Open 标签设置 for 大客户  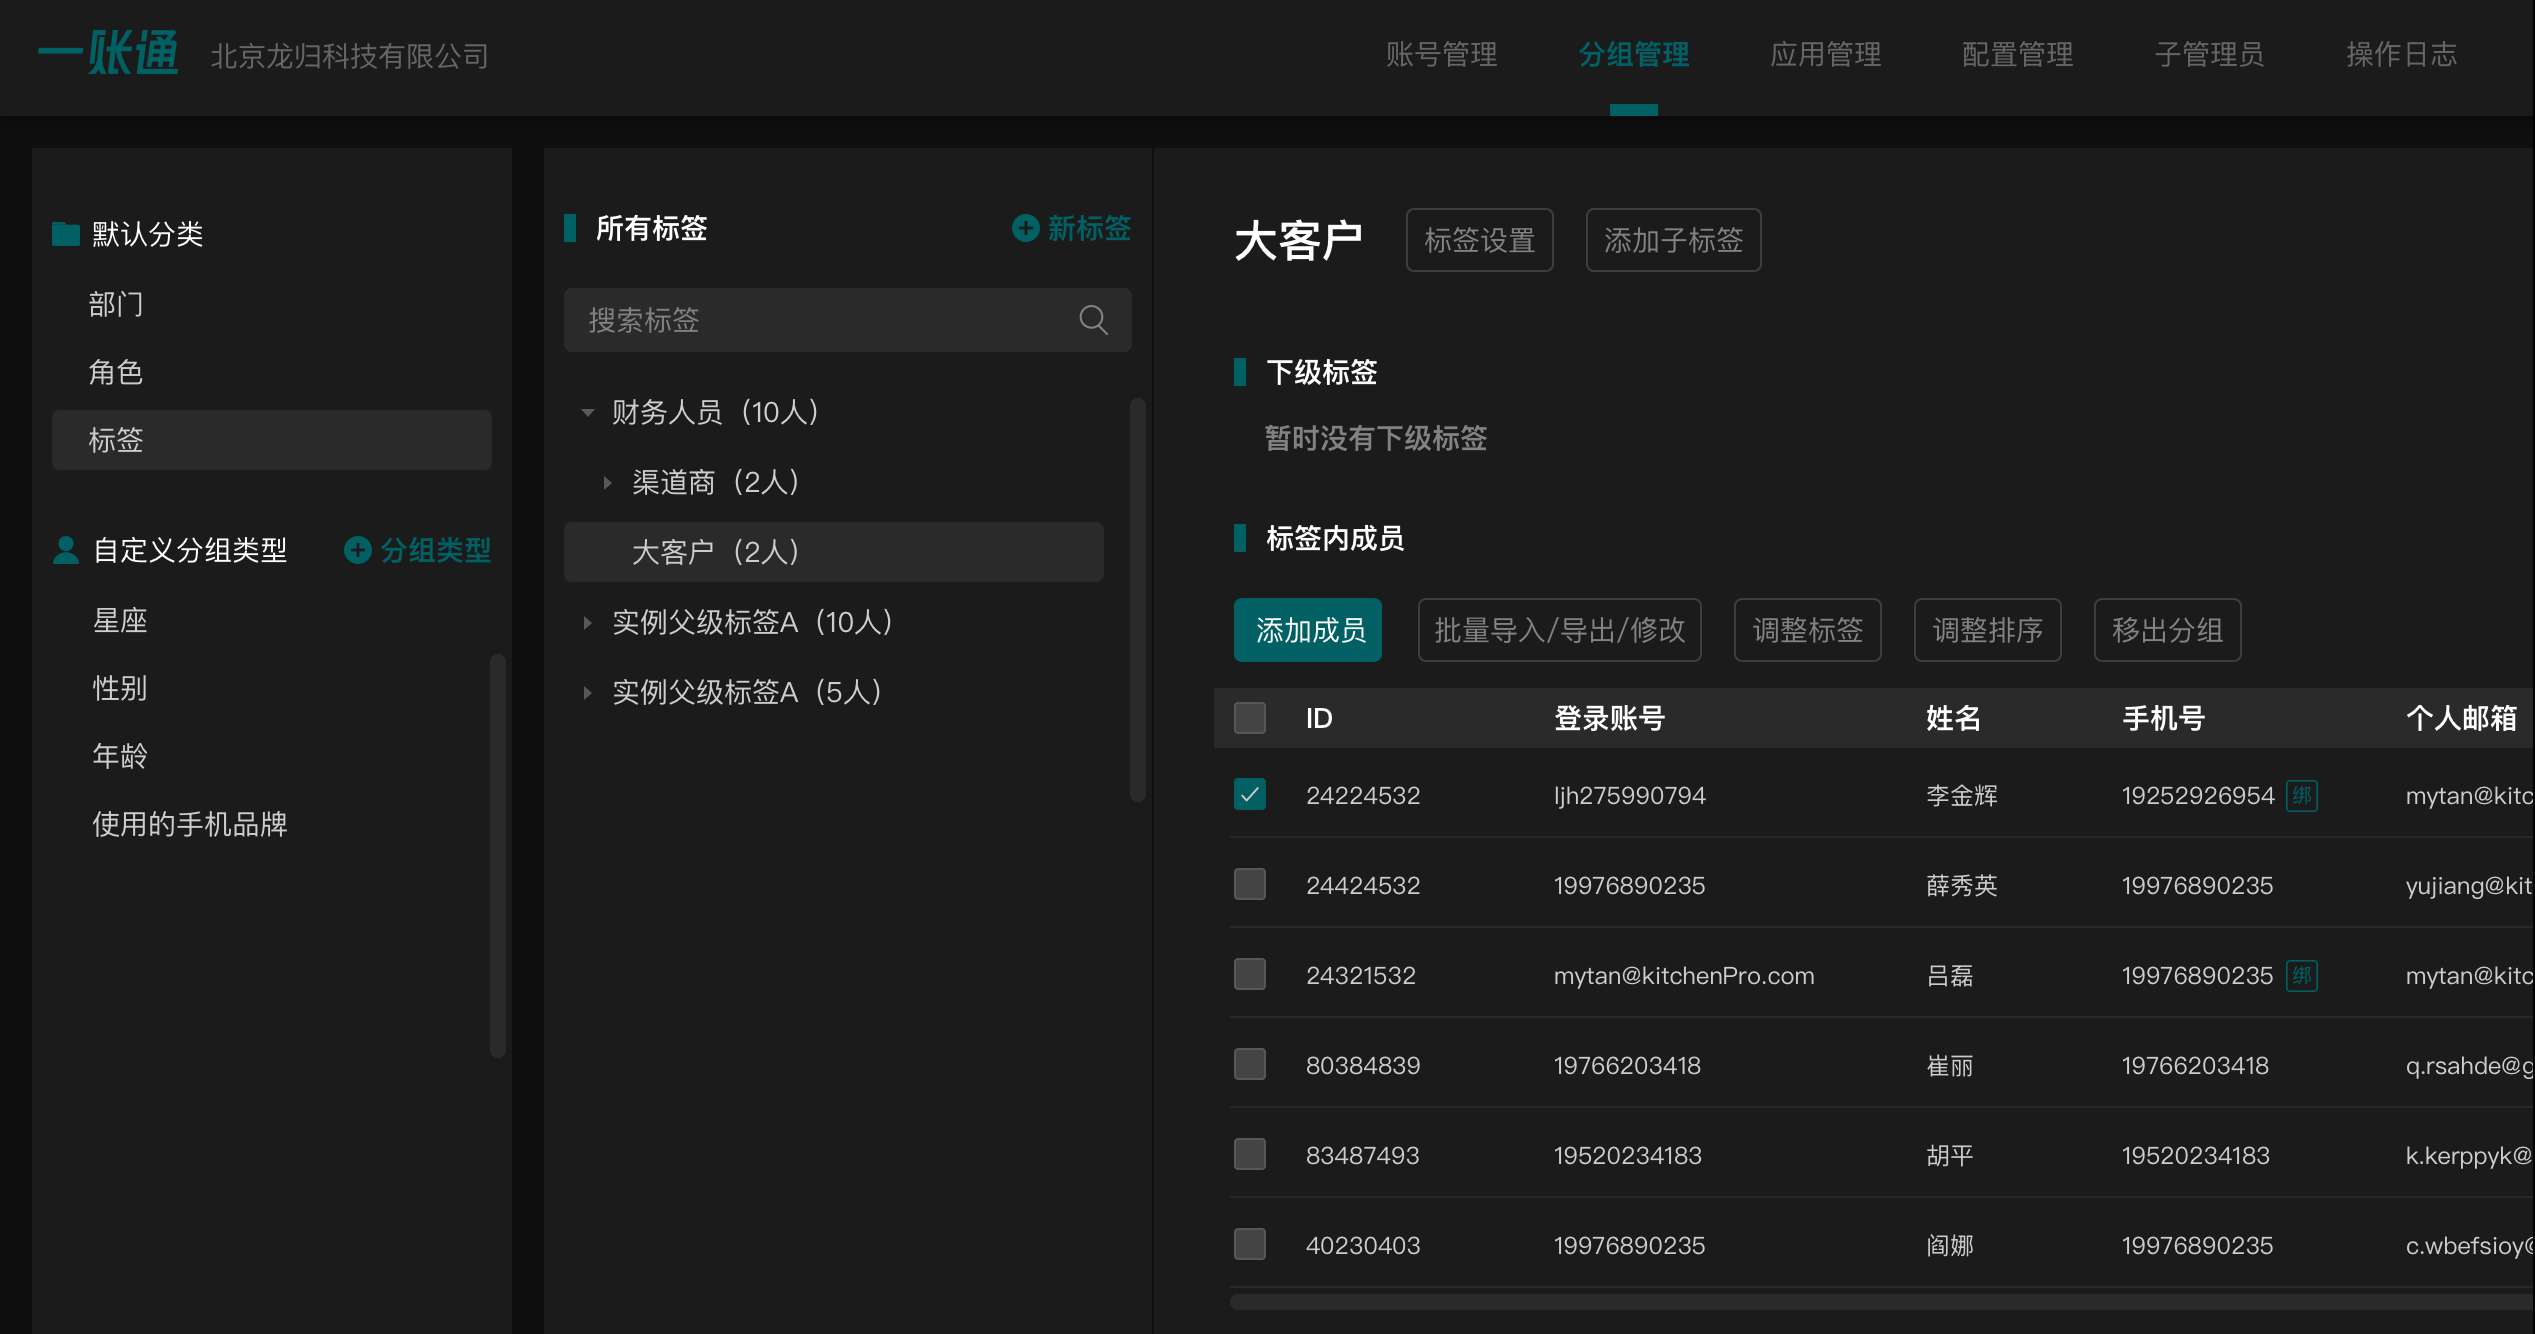coord(1479,240)
